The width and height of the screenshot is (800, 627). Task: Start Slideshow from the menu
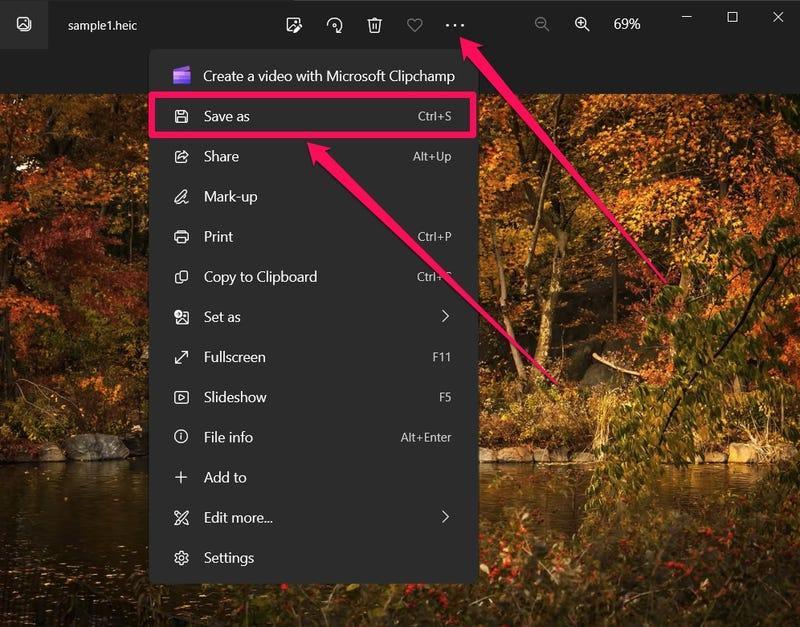pyautogui.click(x=313, y=397)
